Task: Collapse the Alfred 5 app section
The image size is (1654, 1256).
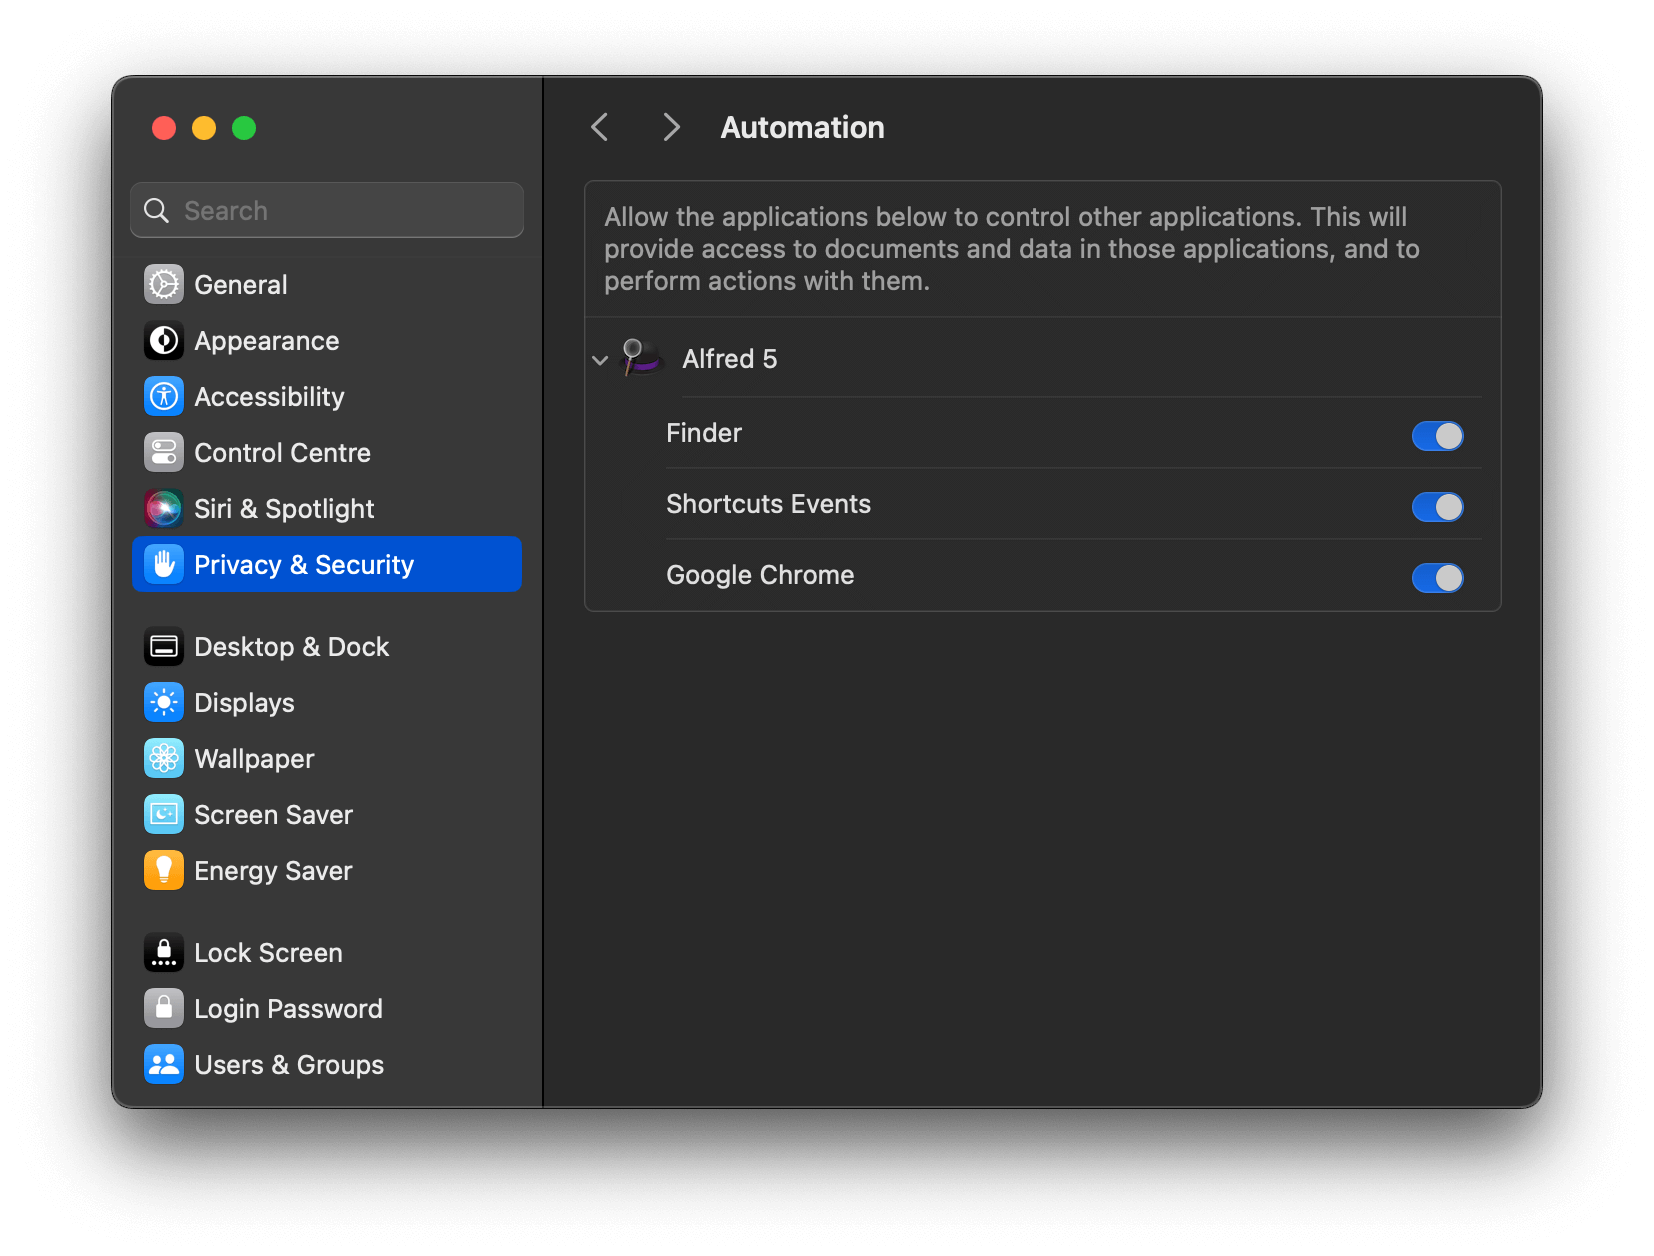Action: tap(600, 360)
